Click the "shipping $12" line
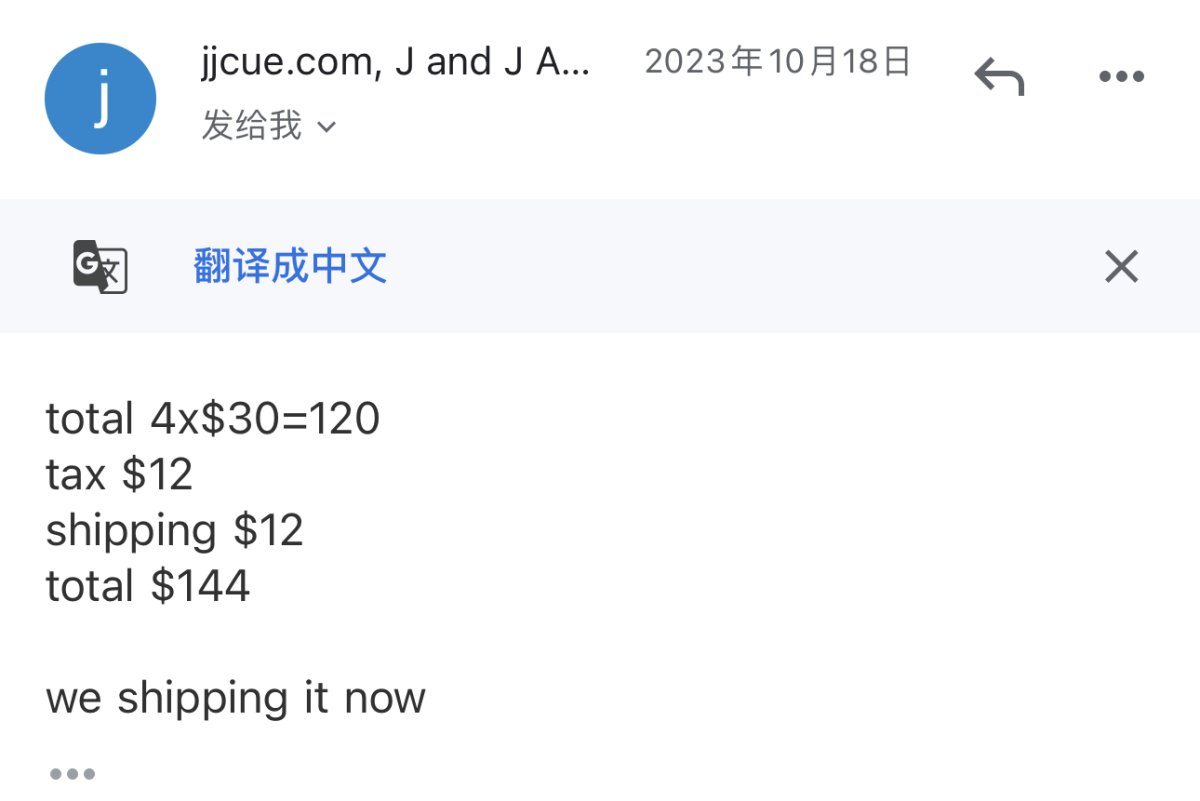1200x801 pixels. click(174, 530)
